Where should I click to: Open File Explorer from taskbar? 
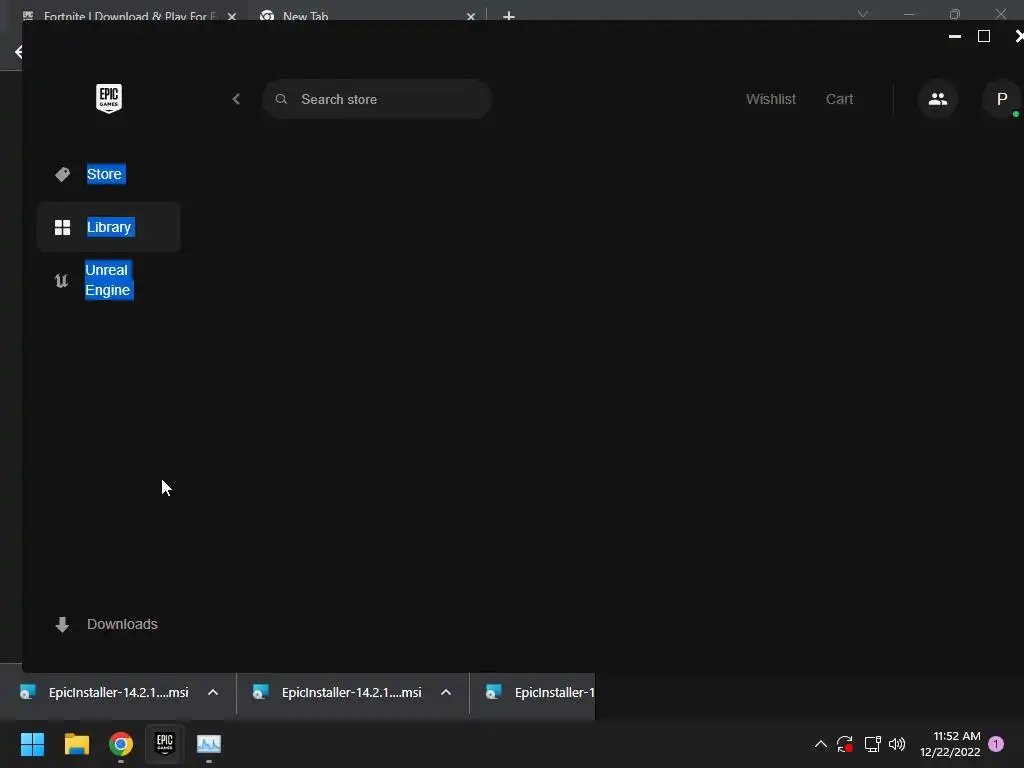tap(76, 744)
